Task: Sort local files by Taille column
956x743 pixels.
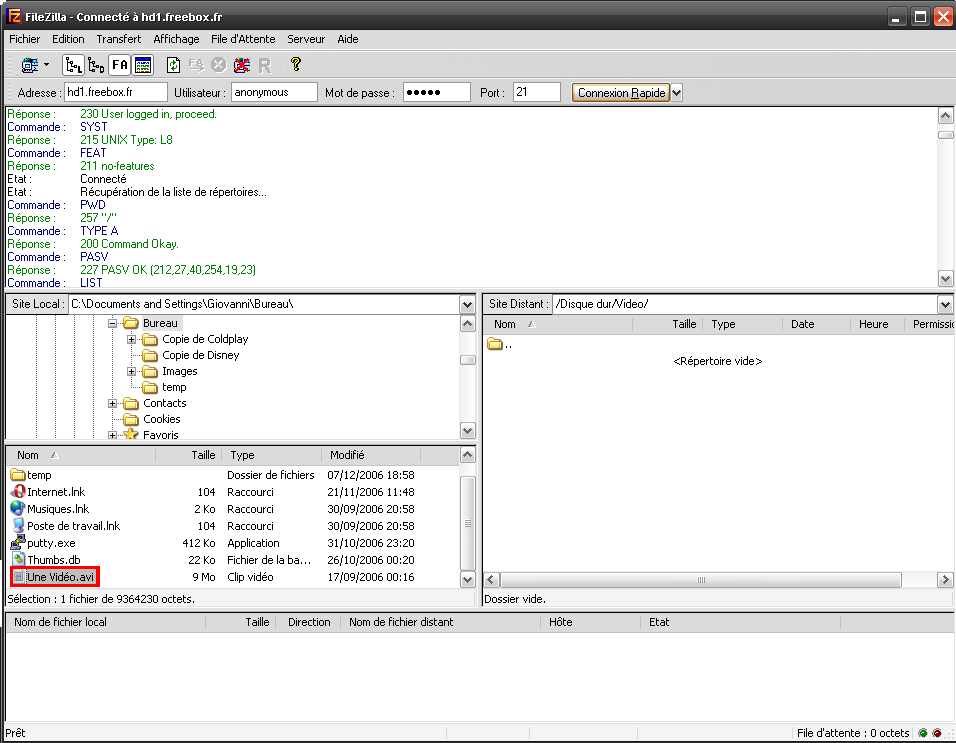Action: coord(189,455)
